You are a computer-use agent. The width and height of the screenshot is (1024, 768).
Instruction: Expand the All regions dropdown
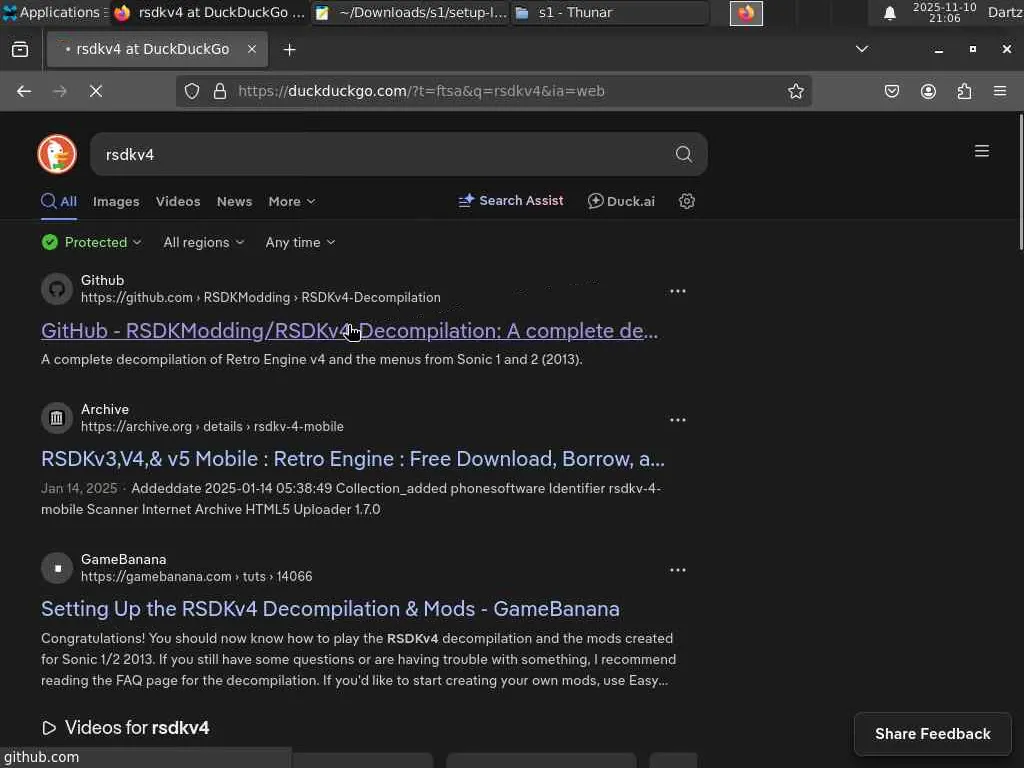tap(204, 242)
